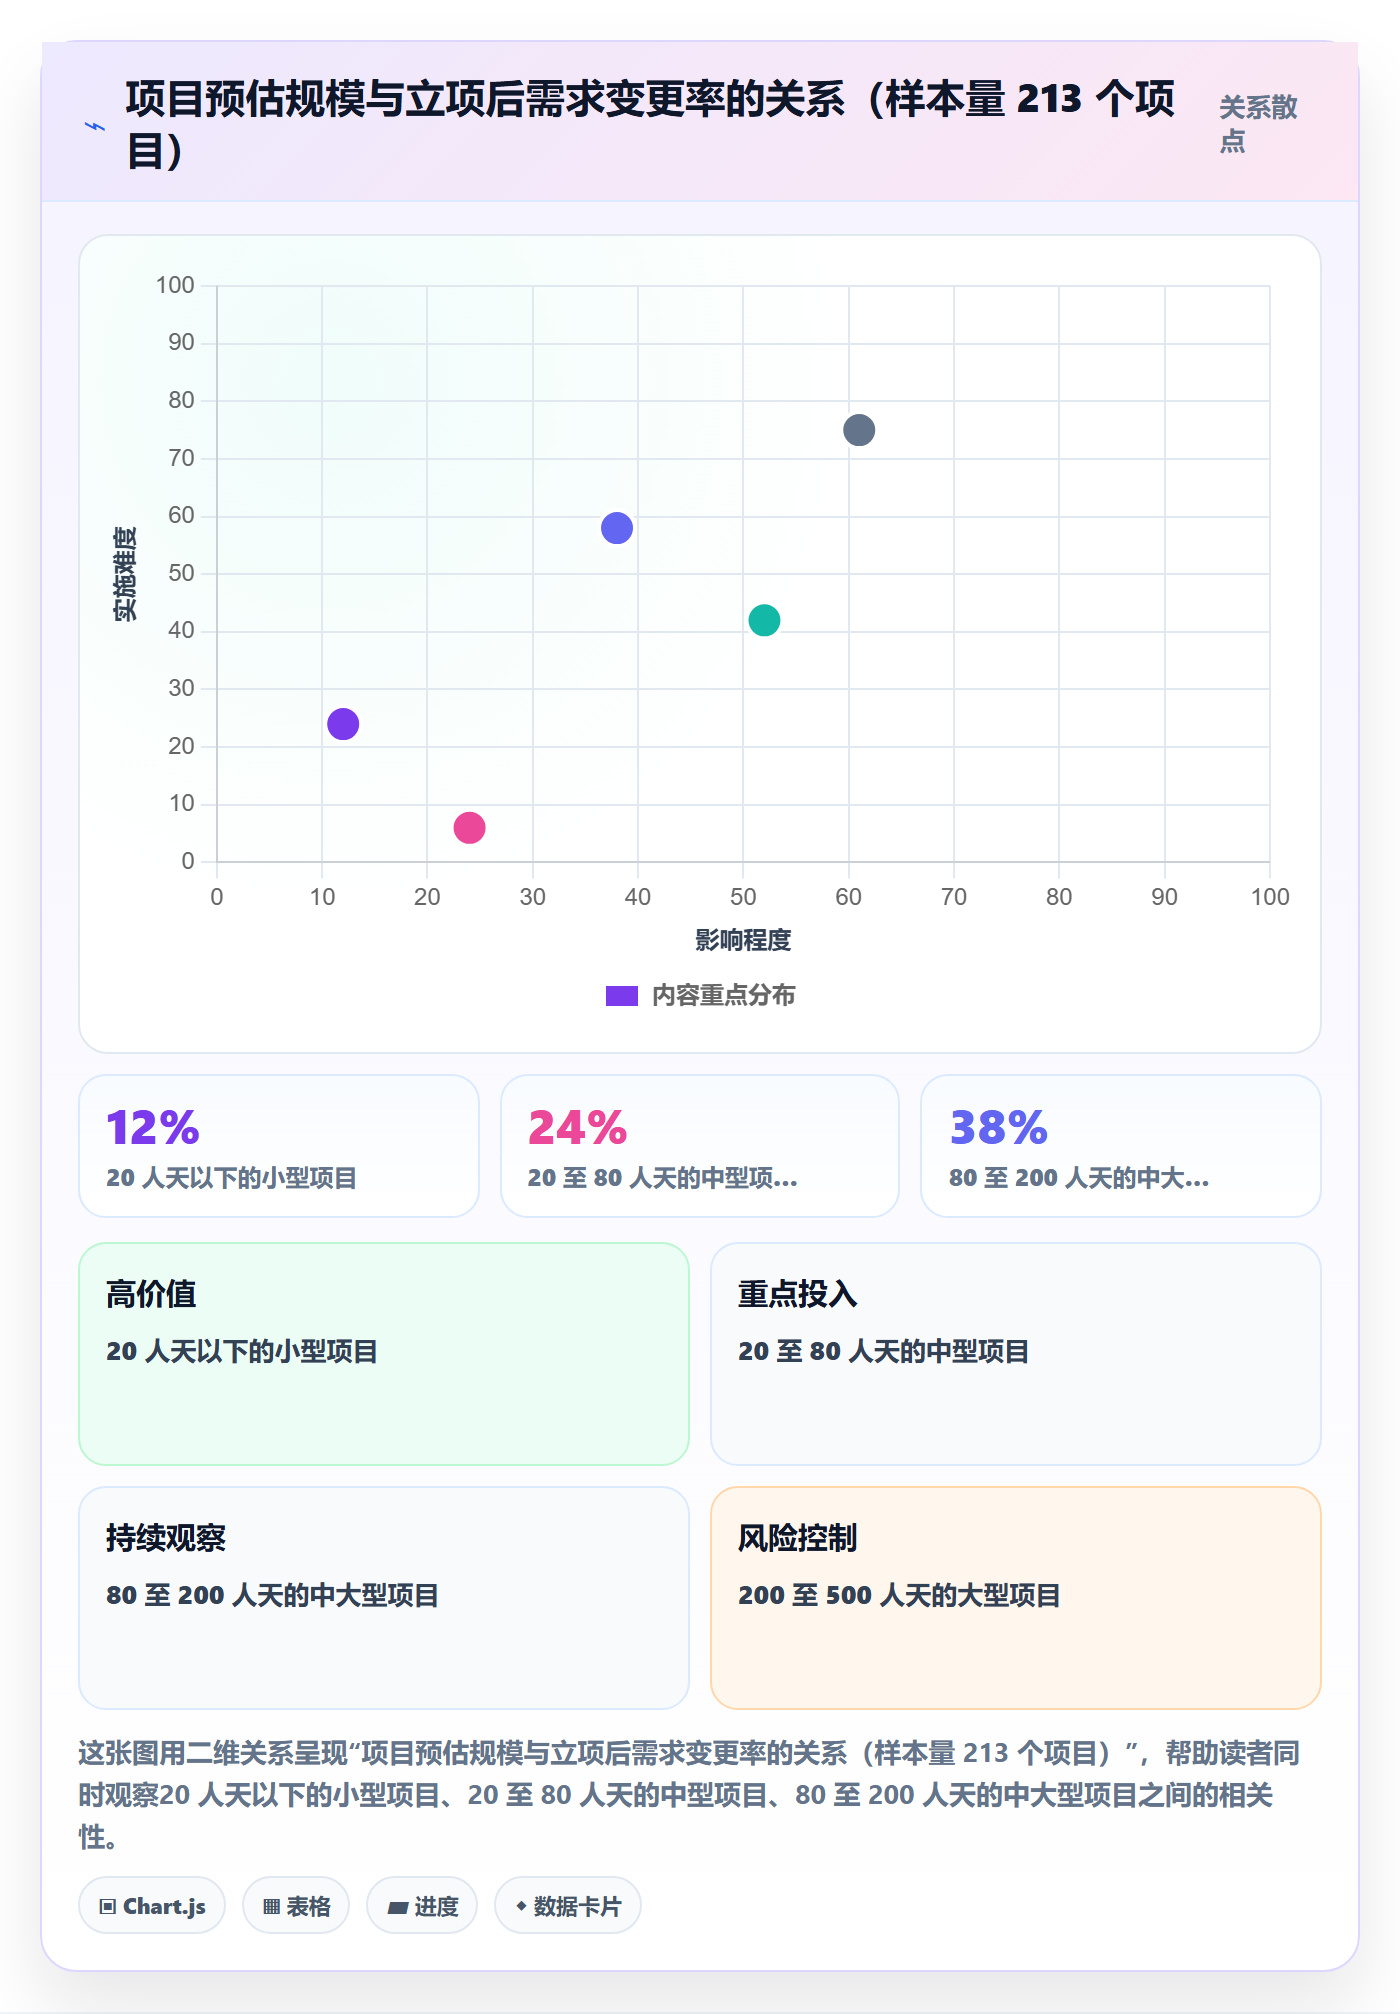The width and height of the screenshot is (1400, 2014).
Task: Select the 持续观察 quadrant card
Action: coord(384,1598)
